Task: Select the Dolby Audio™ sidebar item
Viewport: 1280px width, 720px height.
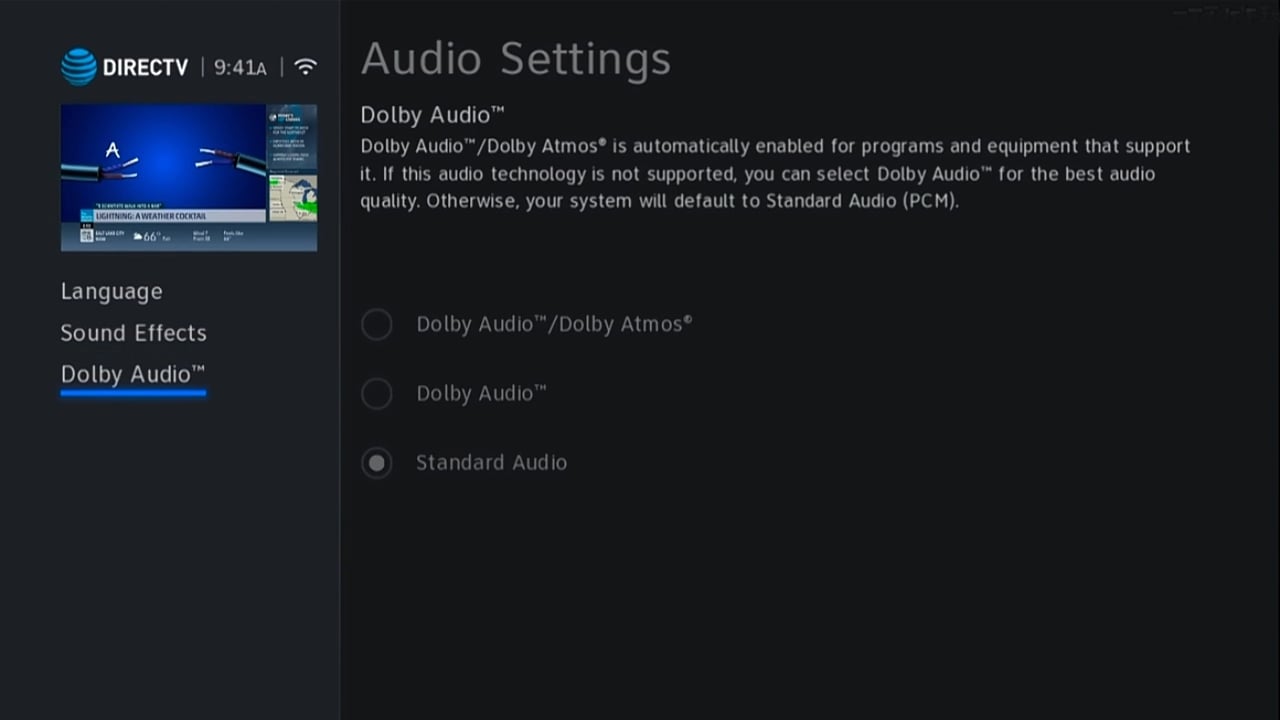Action: coord(133,374)
